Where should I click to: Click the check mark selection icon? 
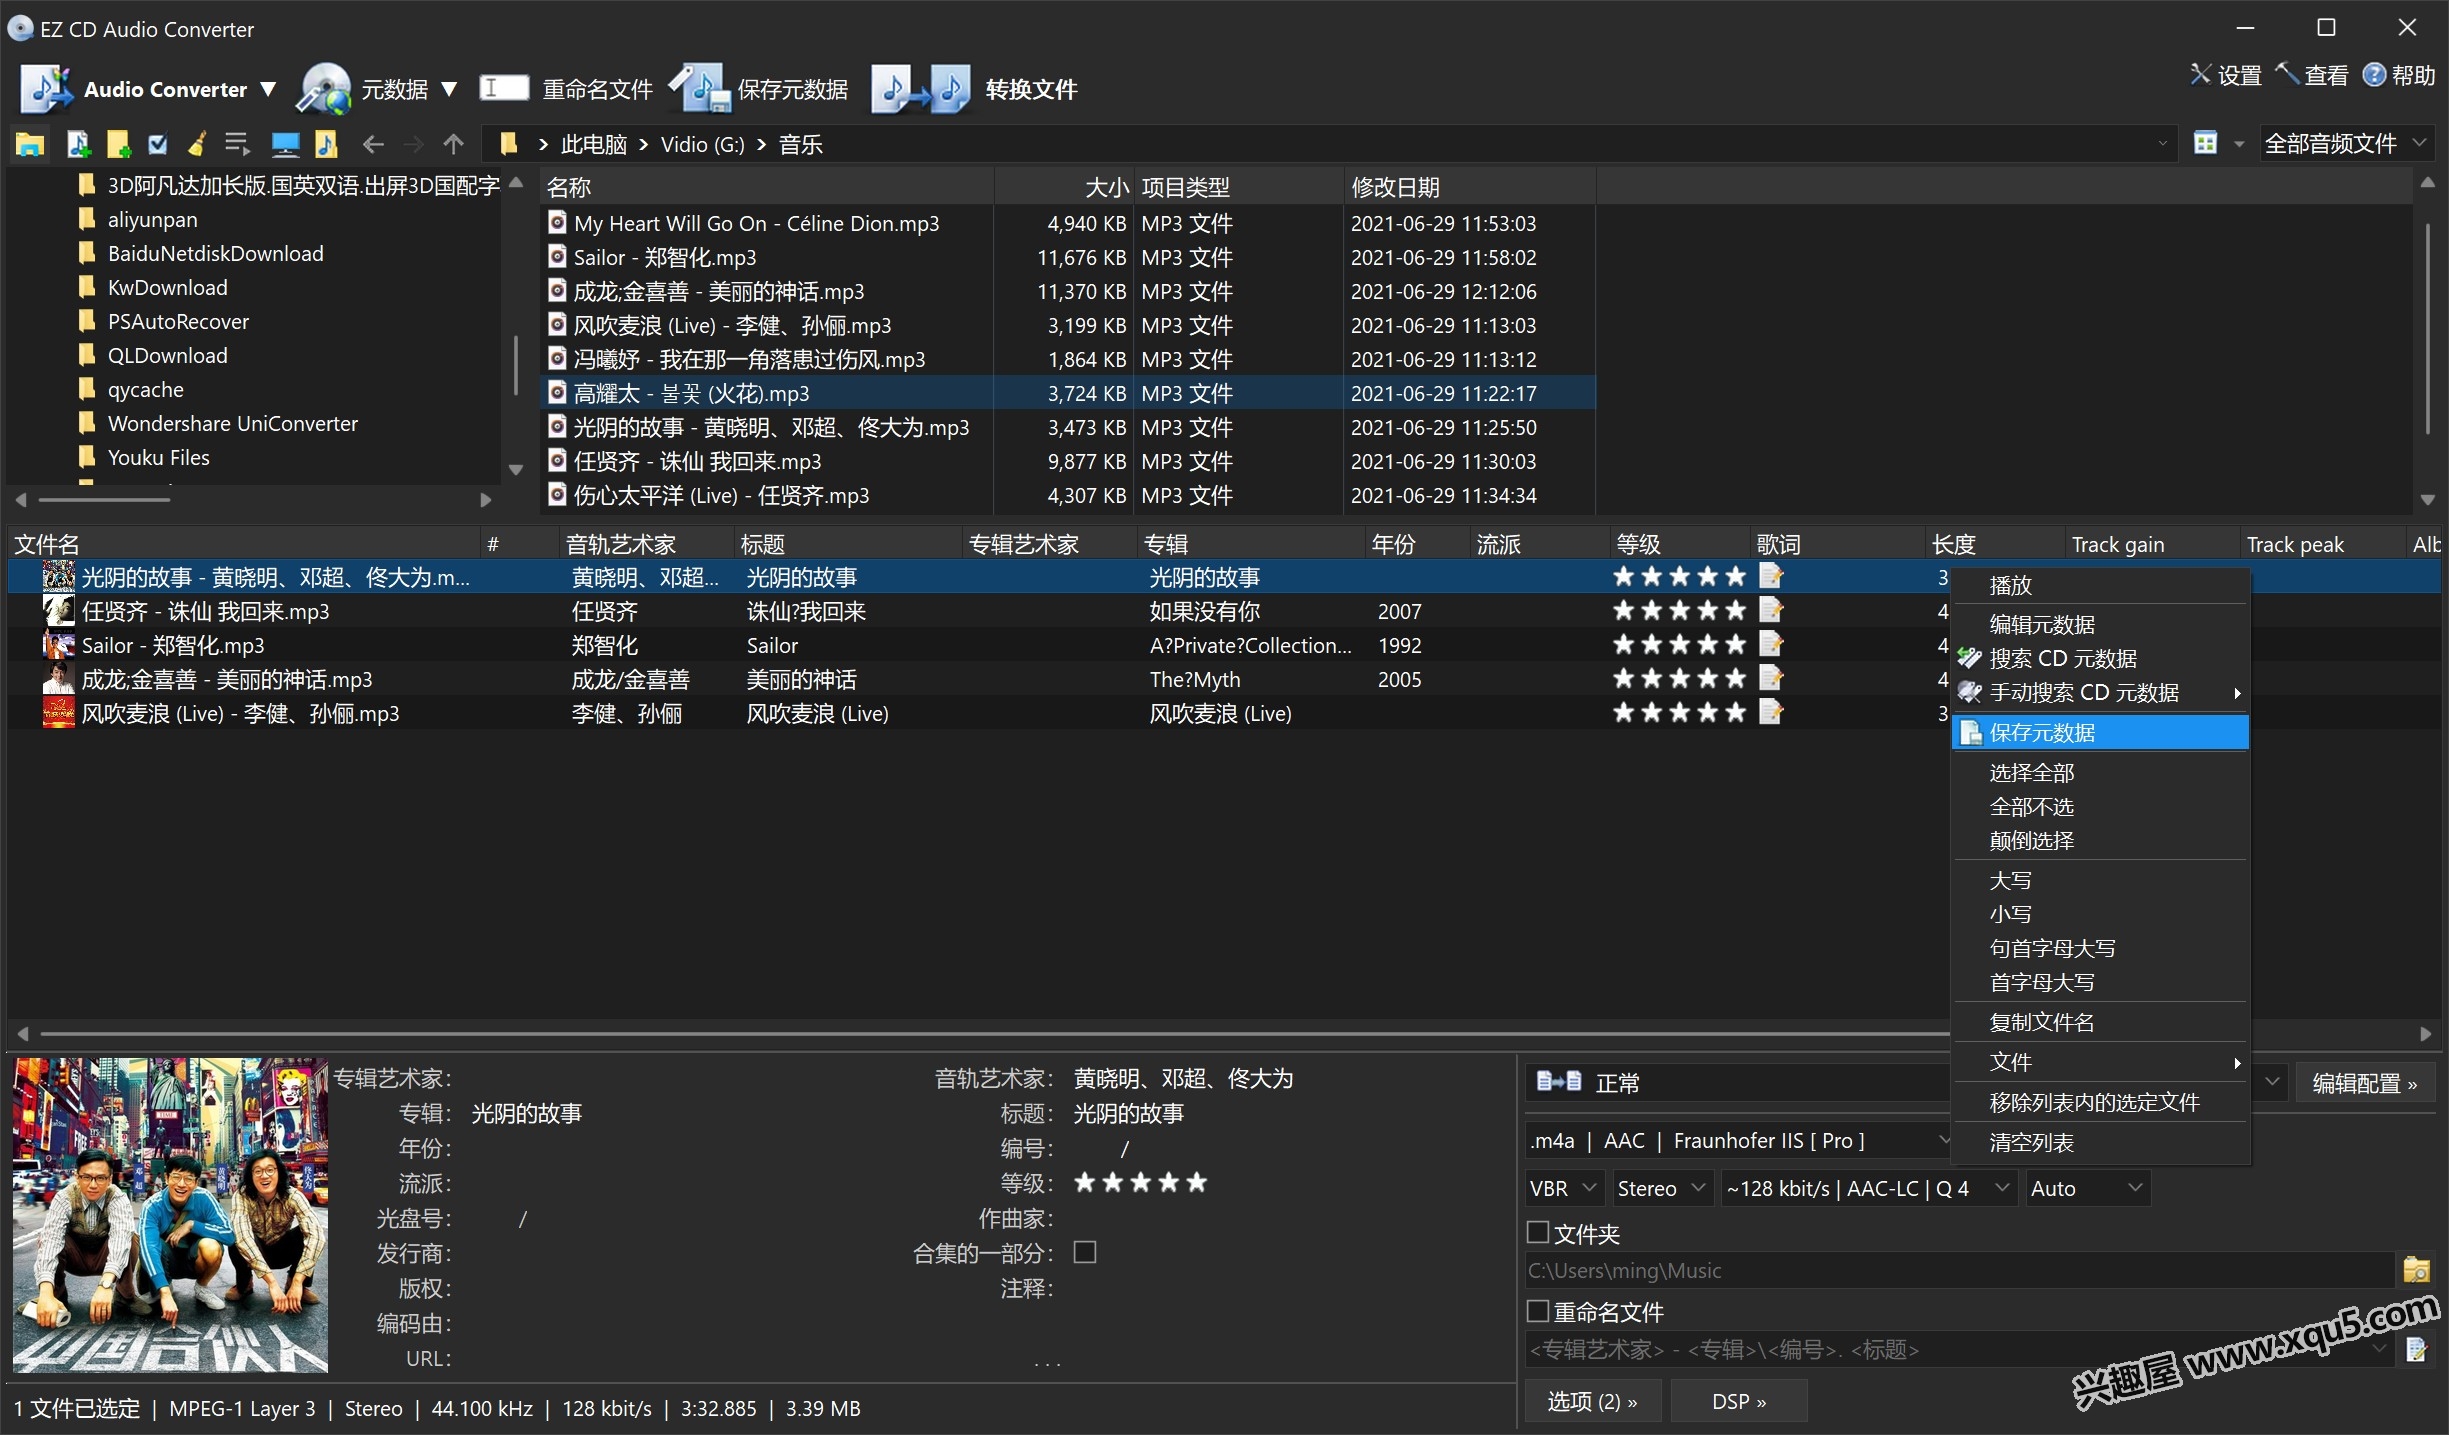[158, 145]
